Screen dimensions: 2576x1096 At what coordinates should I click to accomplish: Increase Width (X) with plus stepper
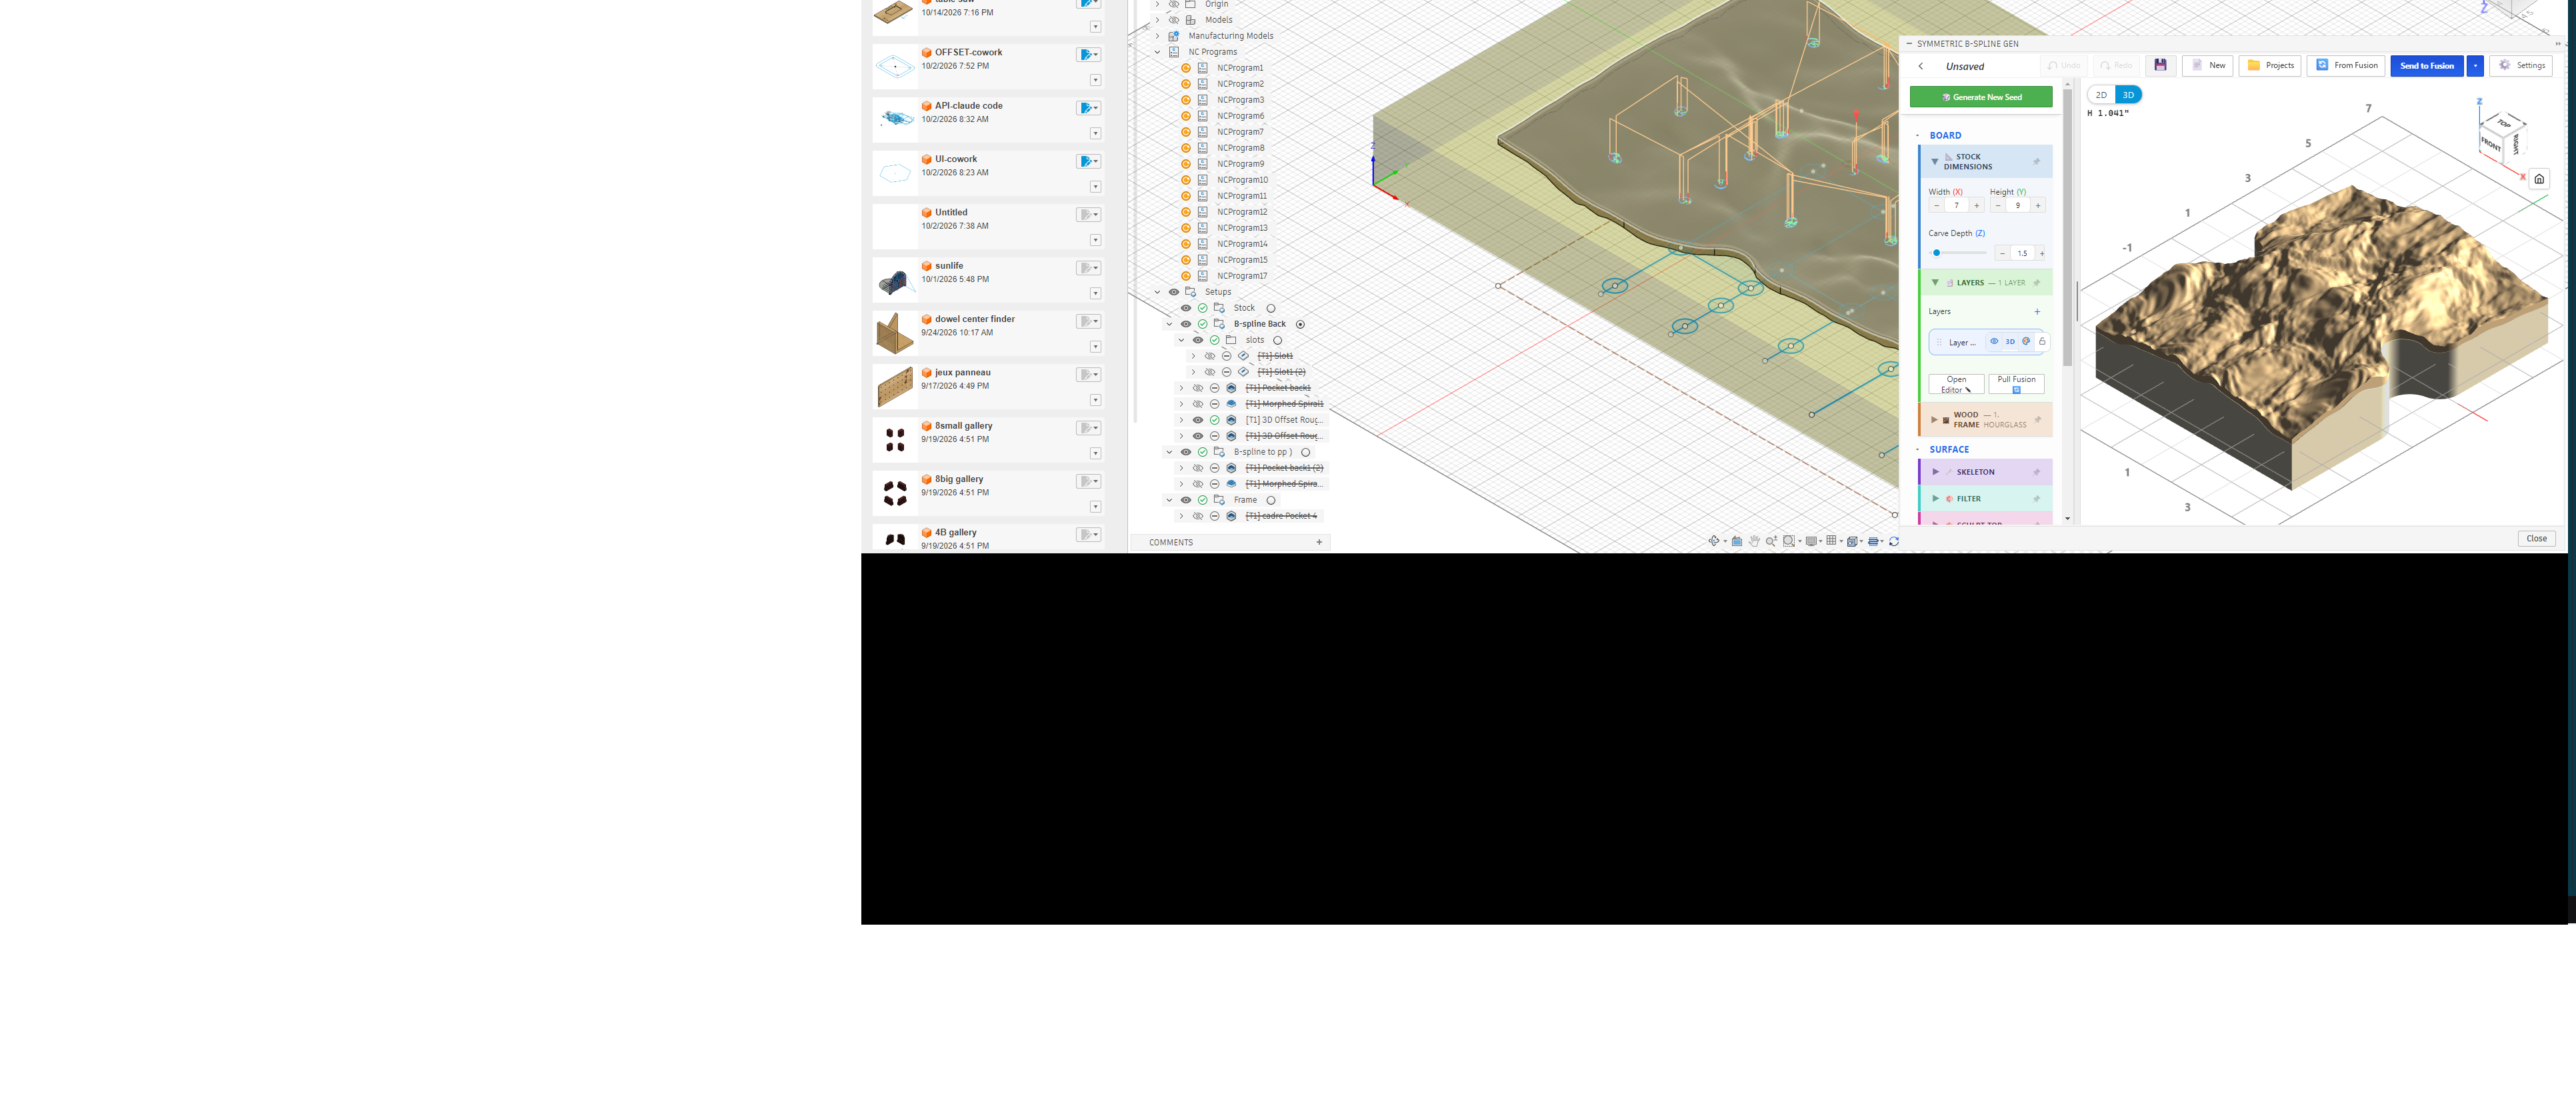tap(1976, 206)
